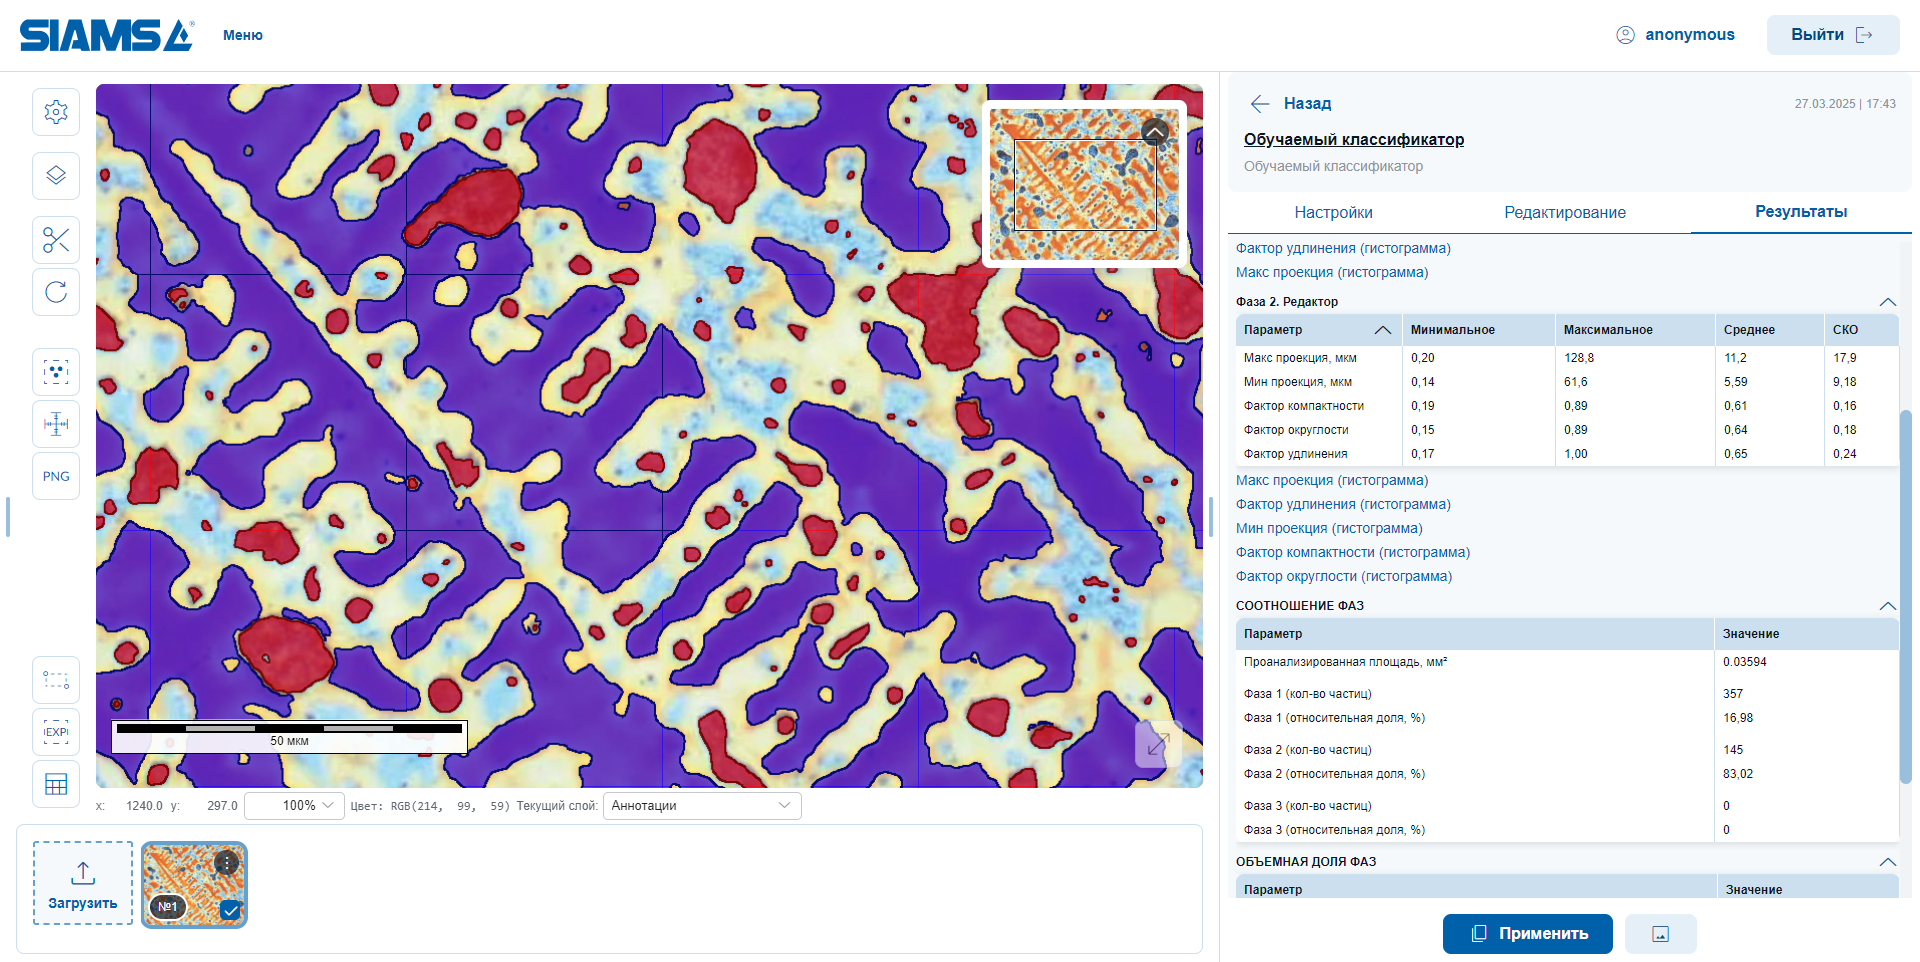This screenshot has height=962, width=1920.
Task: Open first Фактор удлинения (гистограмма) link at top
Action: click(x=1343, y=248)
